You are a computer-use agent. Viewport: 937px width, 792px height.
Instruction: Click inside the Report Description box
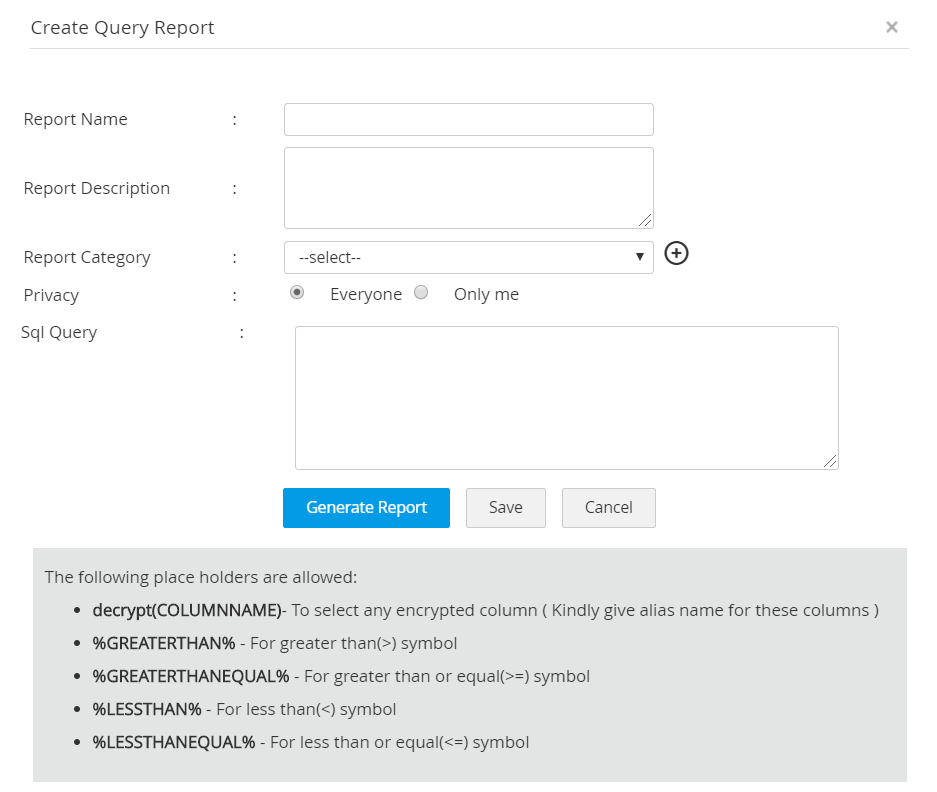(x=468, y=188)
